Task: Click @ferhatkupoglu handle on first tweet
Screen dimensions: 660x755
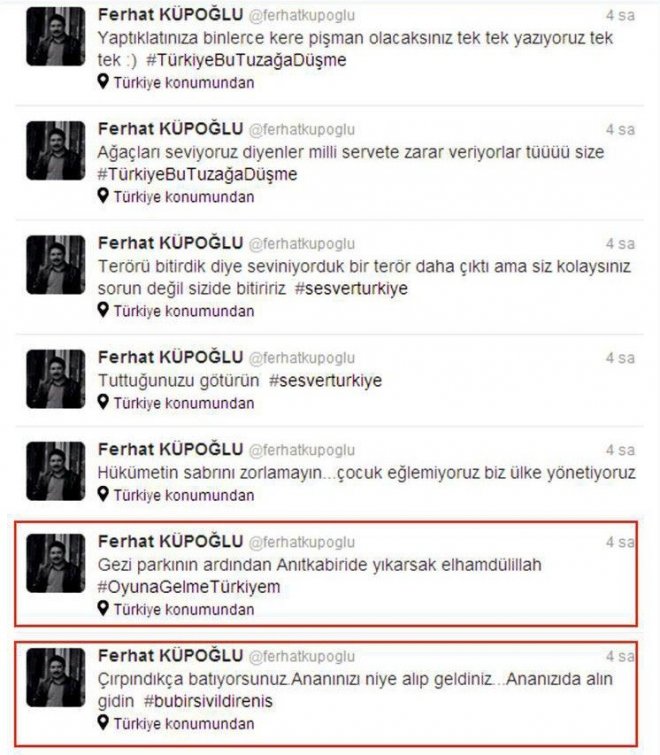Action: (x=302, y=16)
